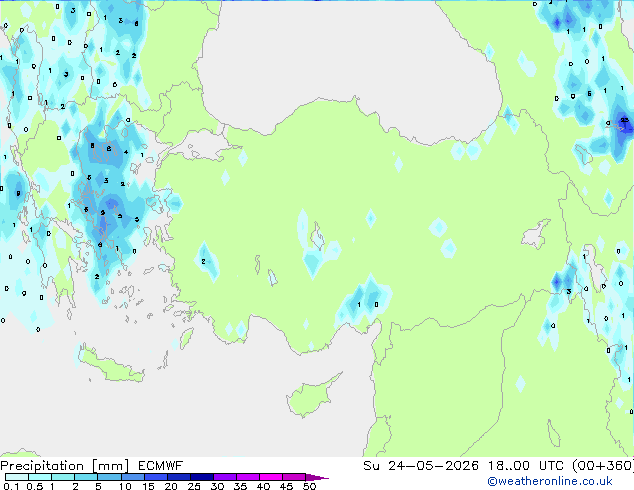Click the "45" legend scale label
This screenshot has width=634, height=490.
(286, 486)
